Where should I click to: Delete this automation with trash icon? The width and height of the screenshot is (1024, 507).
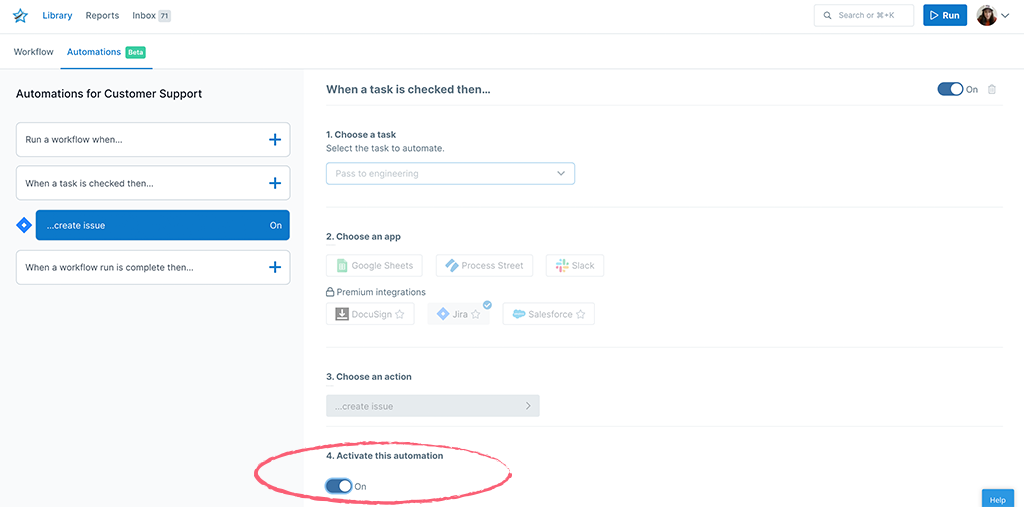click(992, 90)
